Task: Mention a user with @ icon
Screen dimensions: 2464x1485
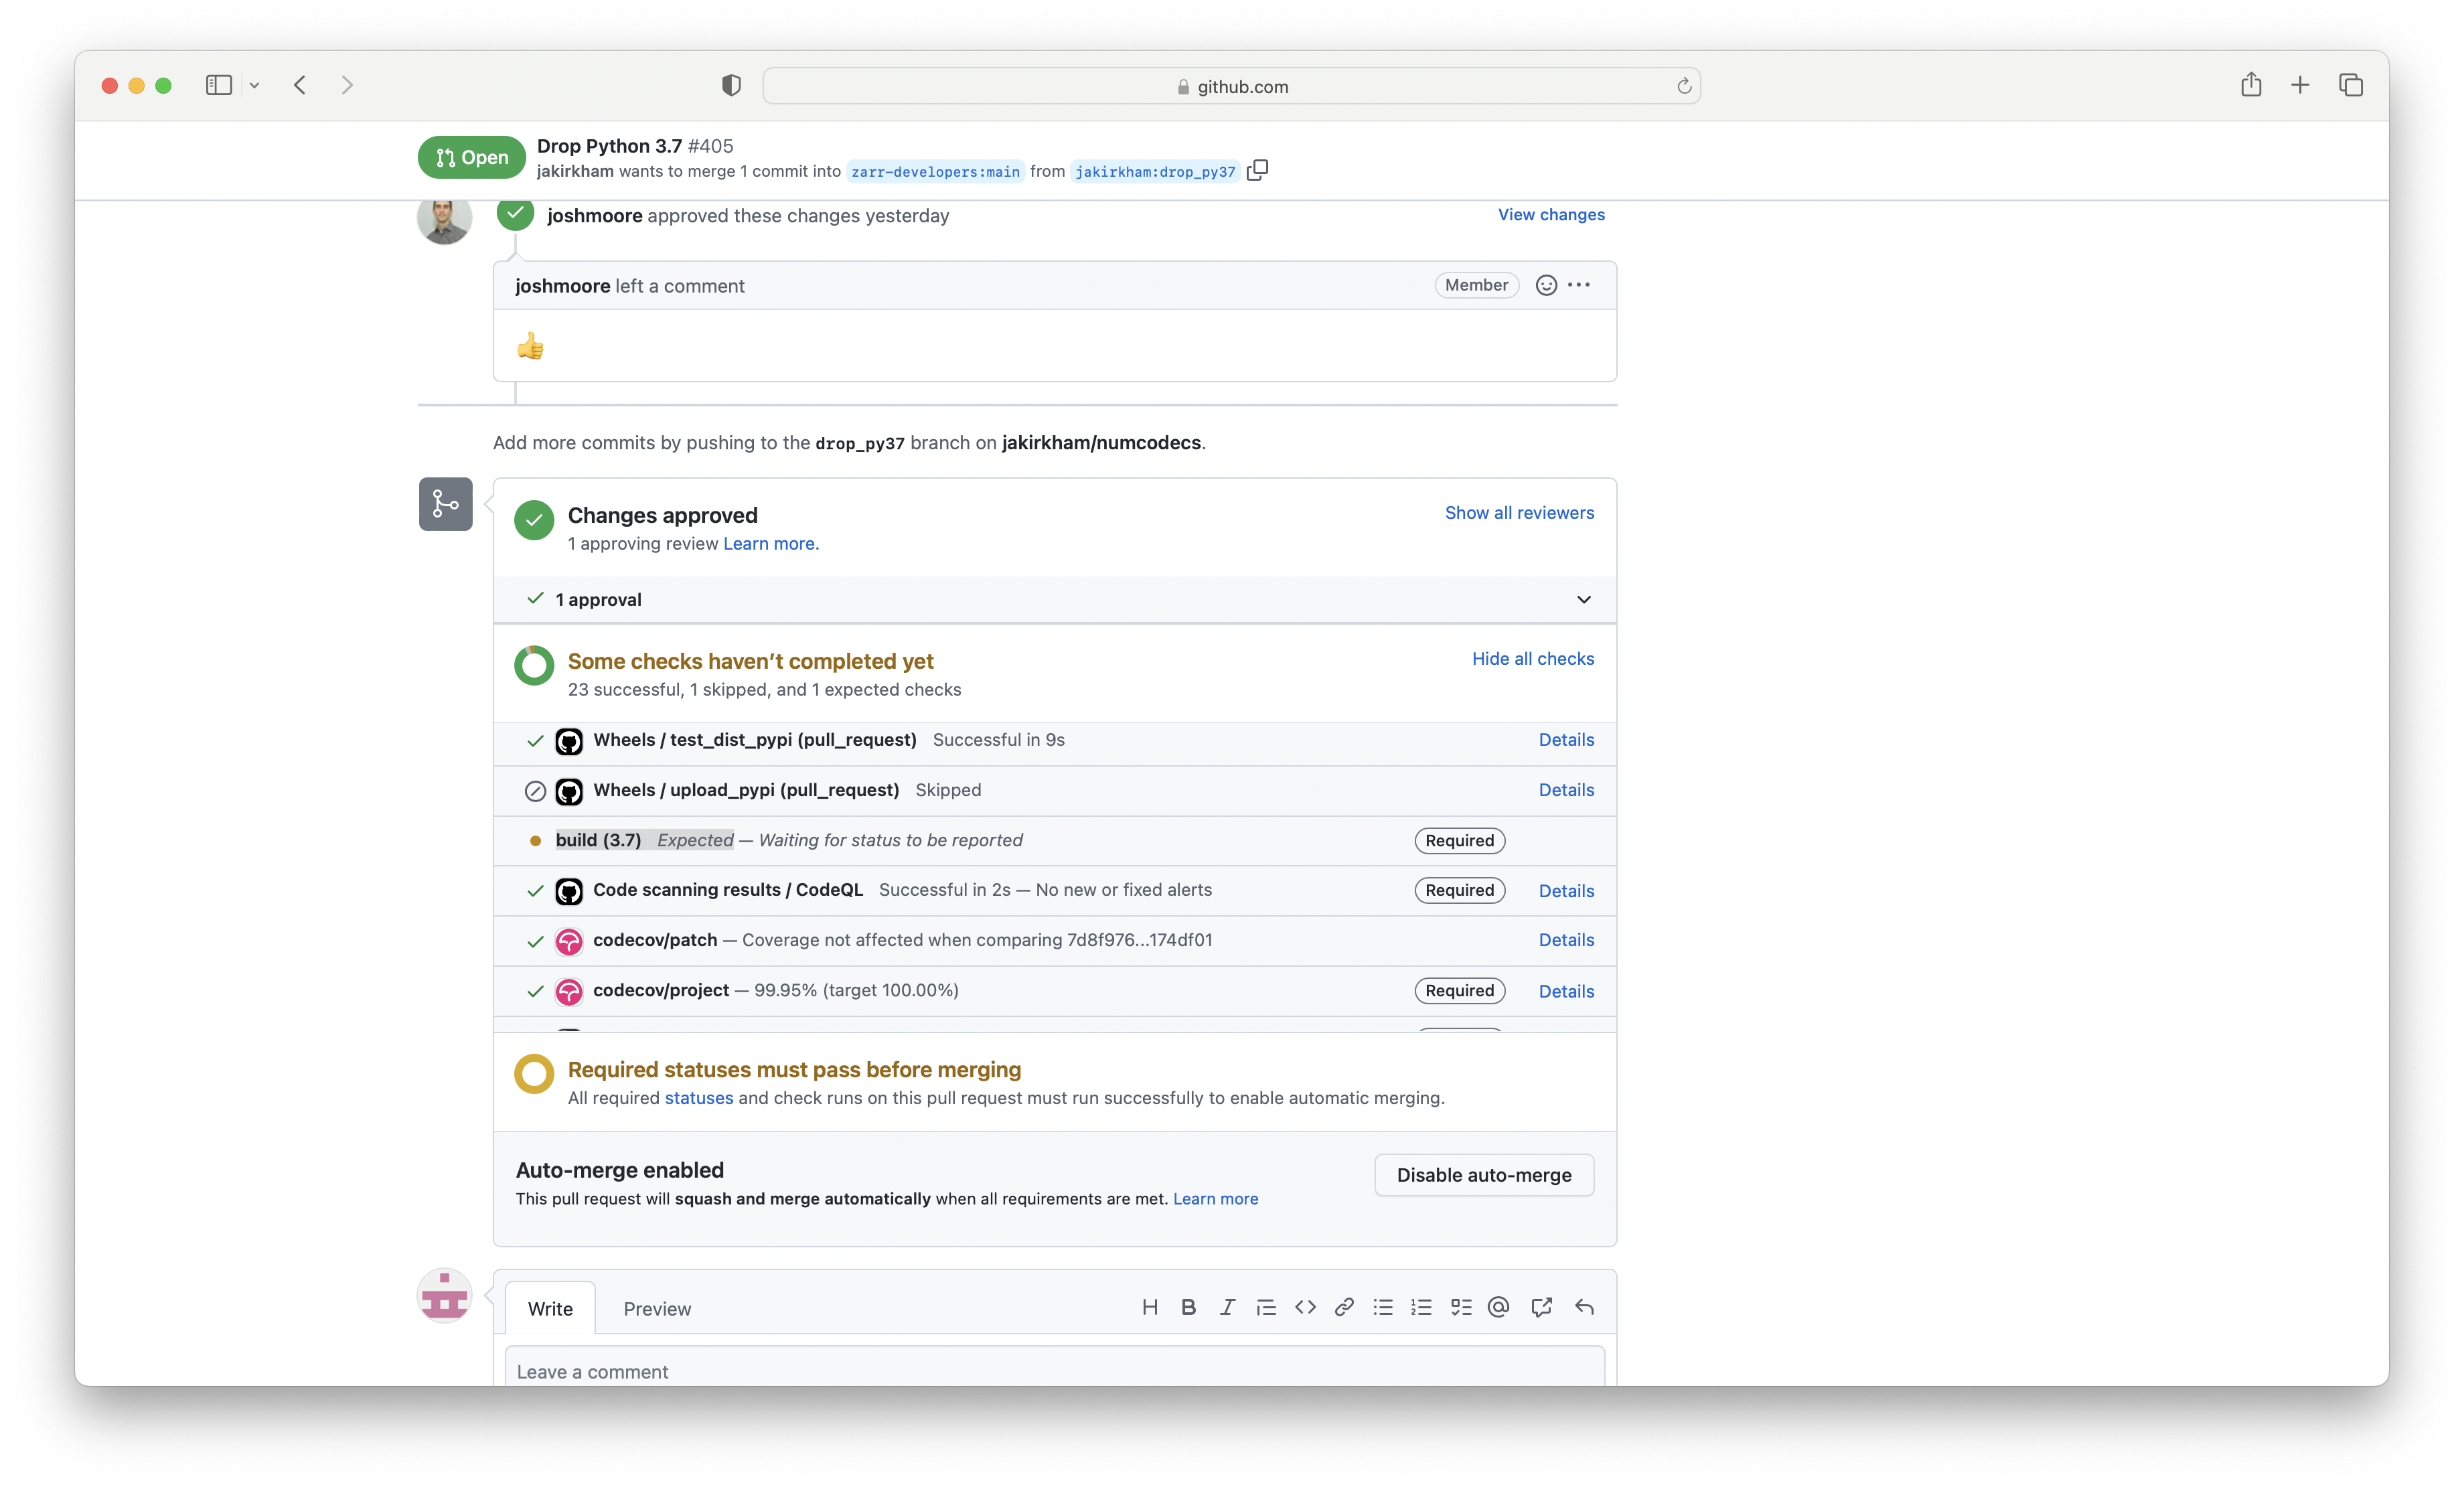Action: pos(1498,1307)
